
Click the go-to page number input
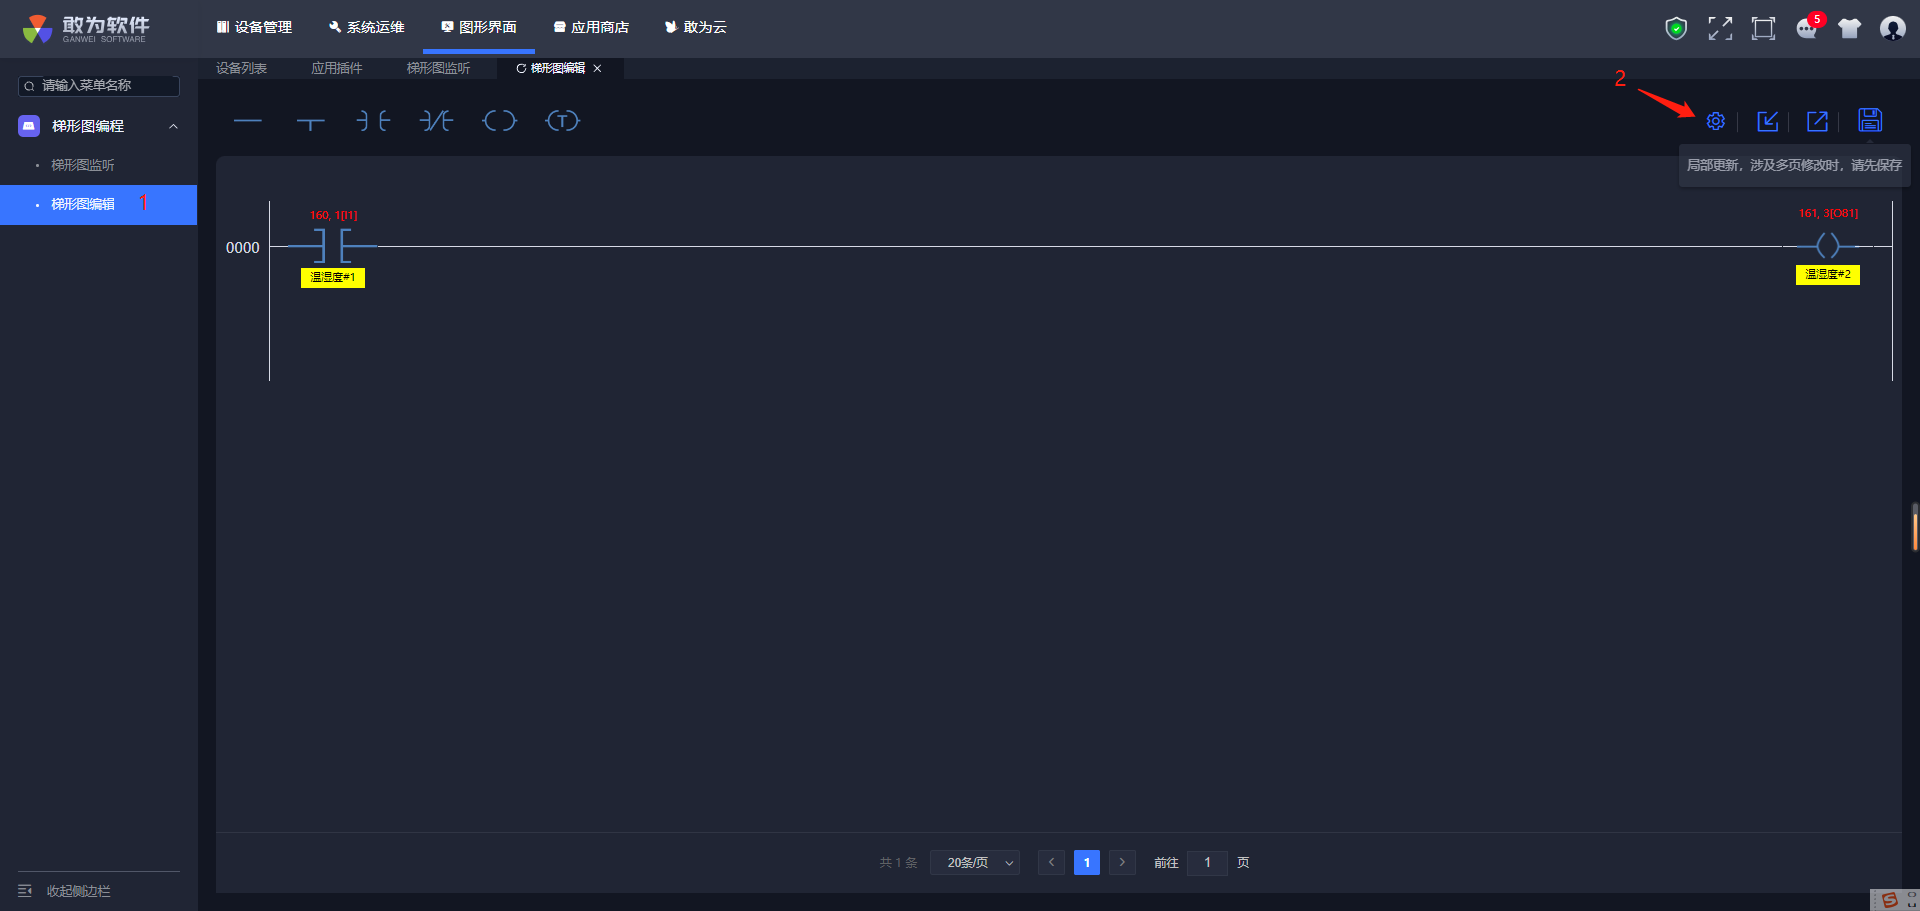pos(1207,862)
